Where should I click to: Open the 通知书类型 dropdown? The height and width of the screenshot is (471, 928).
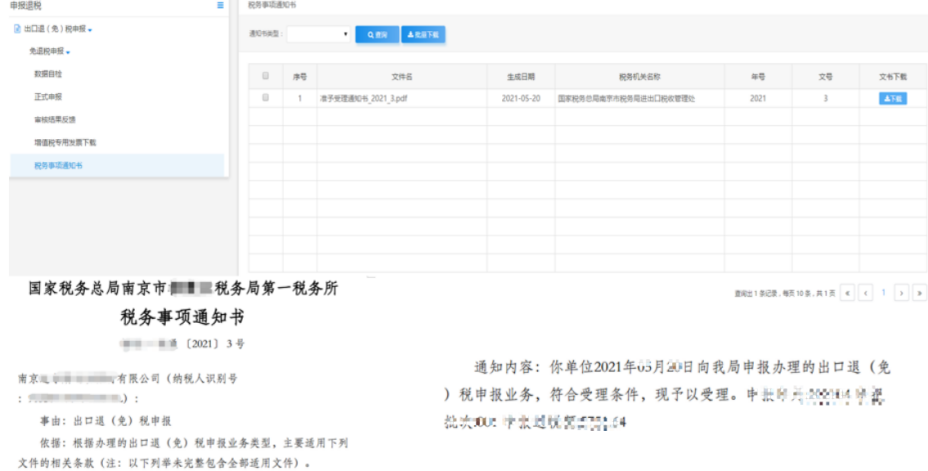[x=319, y=34]
